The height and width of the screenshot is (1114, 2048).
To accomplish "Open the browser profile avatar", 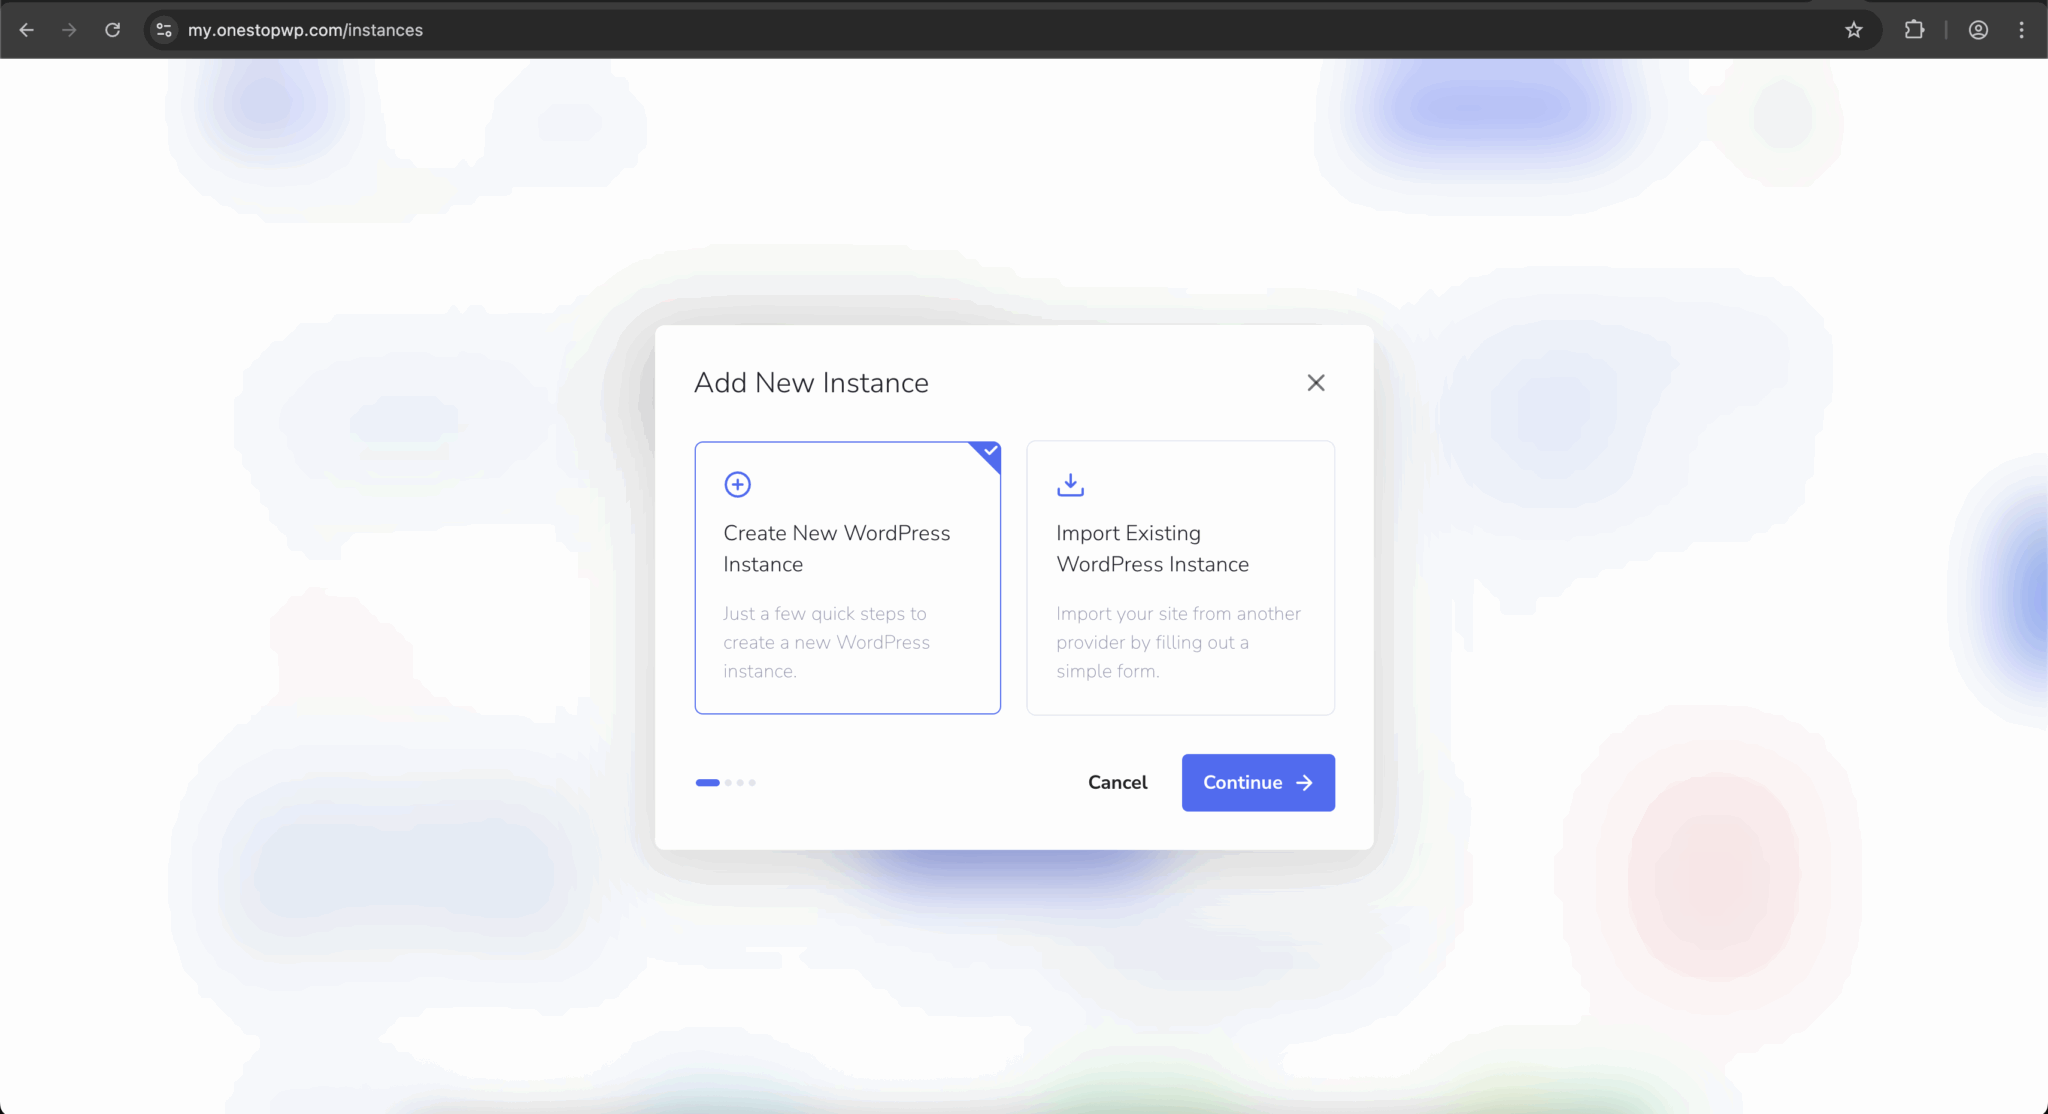I will point(1977,29).
